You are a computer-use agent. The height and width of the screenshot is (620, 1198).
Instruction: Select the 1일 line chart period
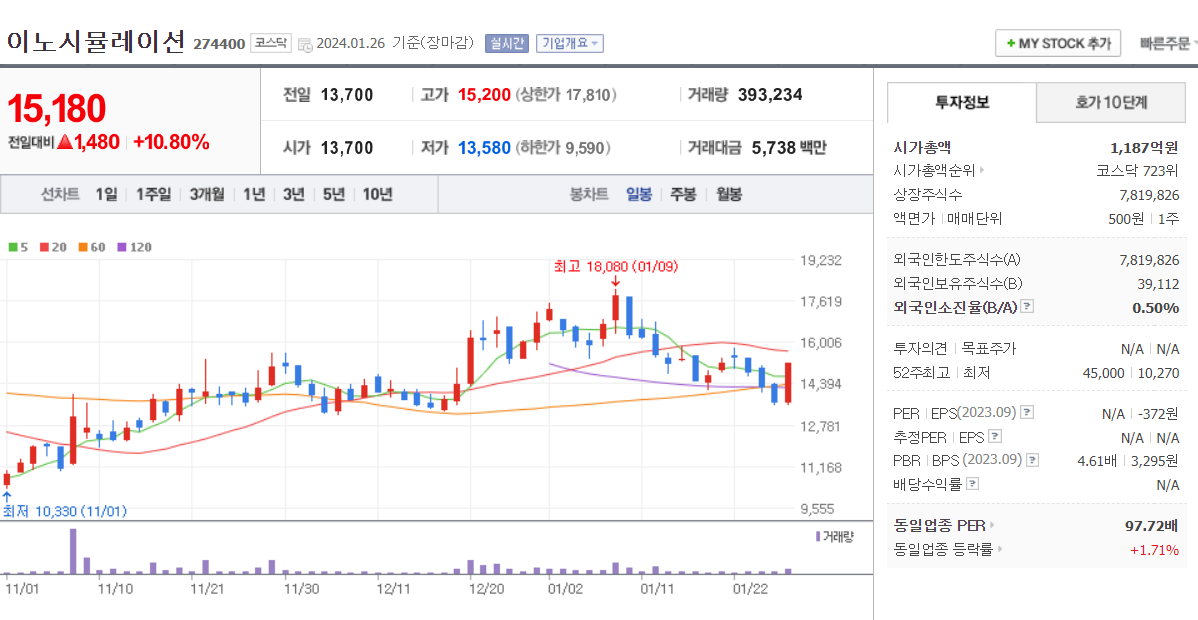click(x=106, y=194)
